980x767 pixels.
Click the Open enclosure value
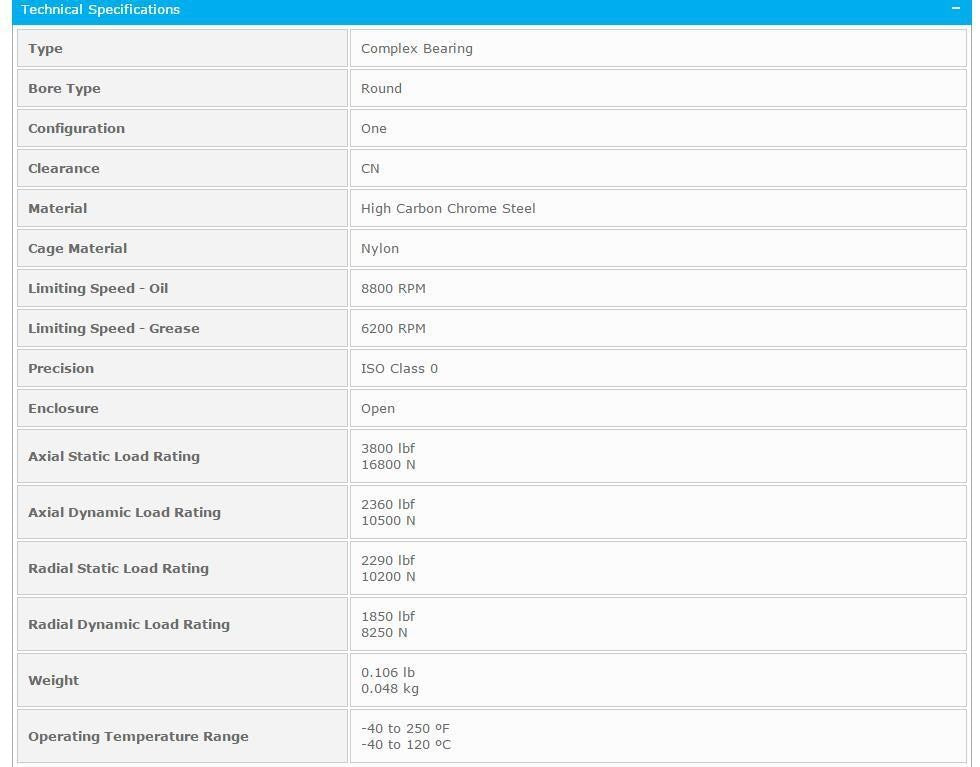(x=378, y=408)
